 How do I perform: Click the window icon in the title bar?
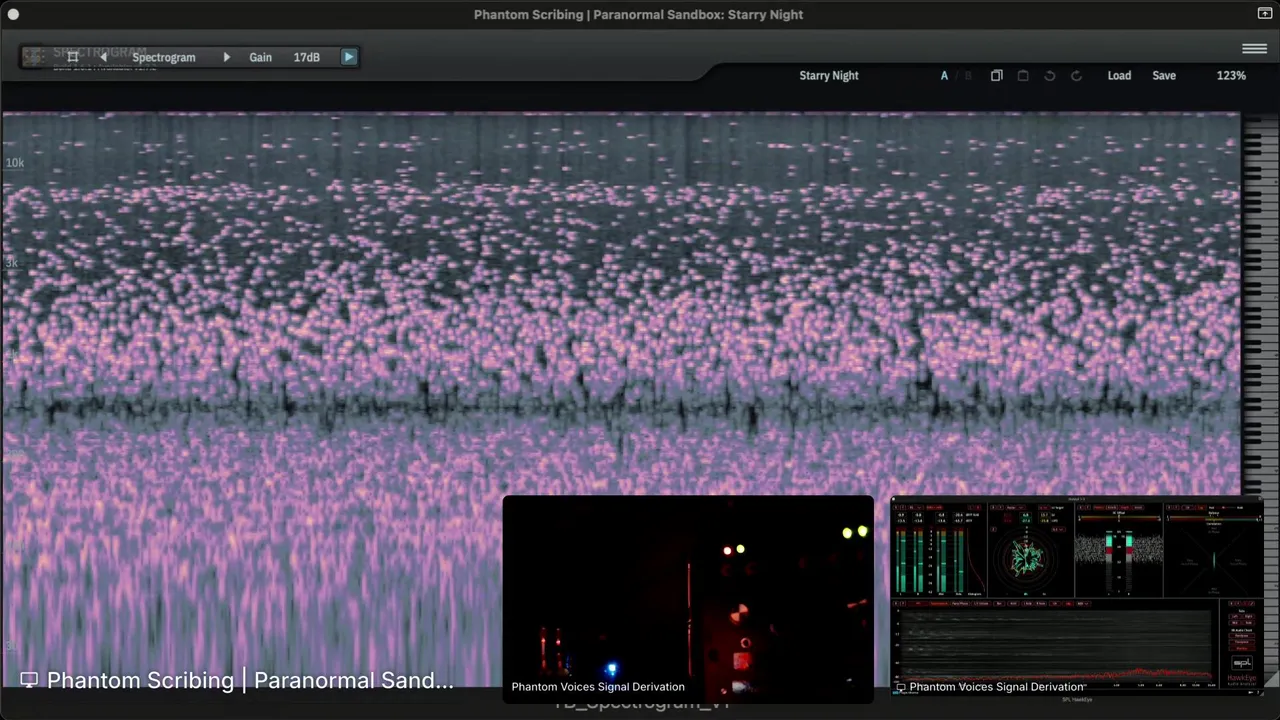click(x=1265, y=14)
